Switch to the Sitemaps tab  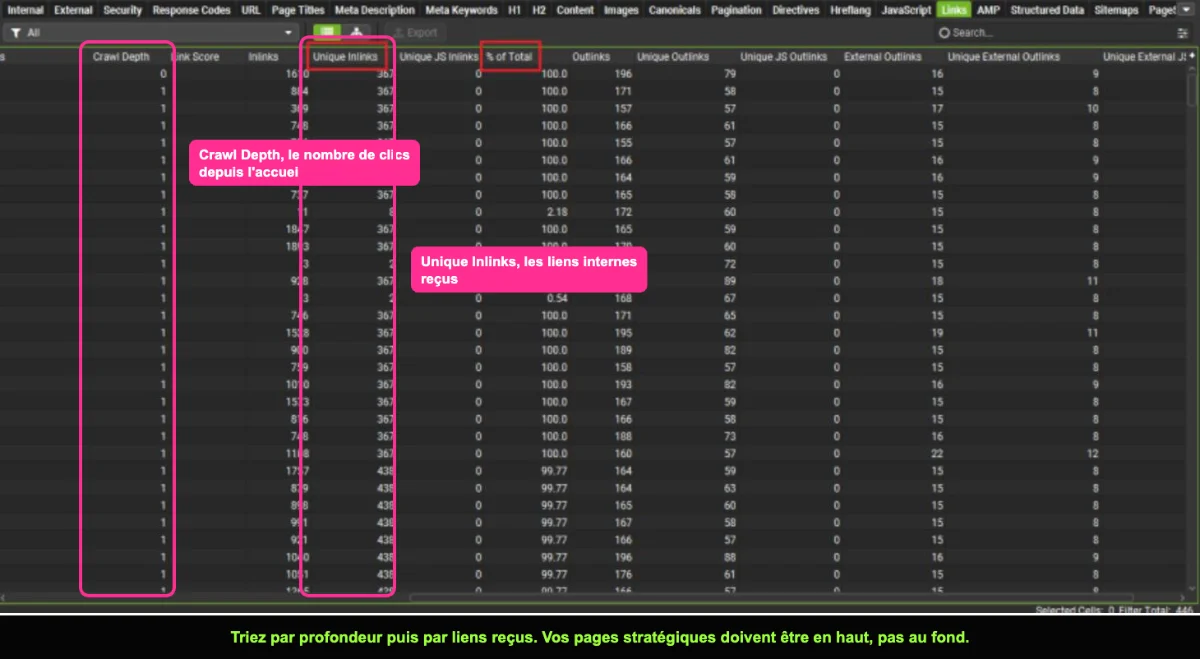tap(1116, 10)
